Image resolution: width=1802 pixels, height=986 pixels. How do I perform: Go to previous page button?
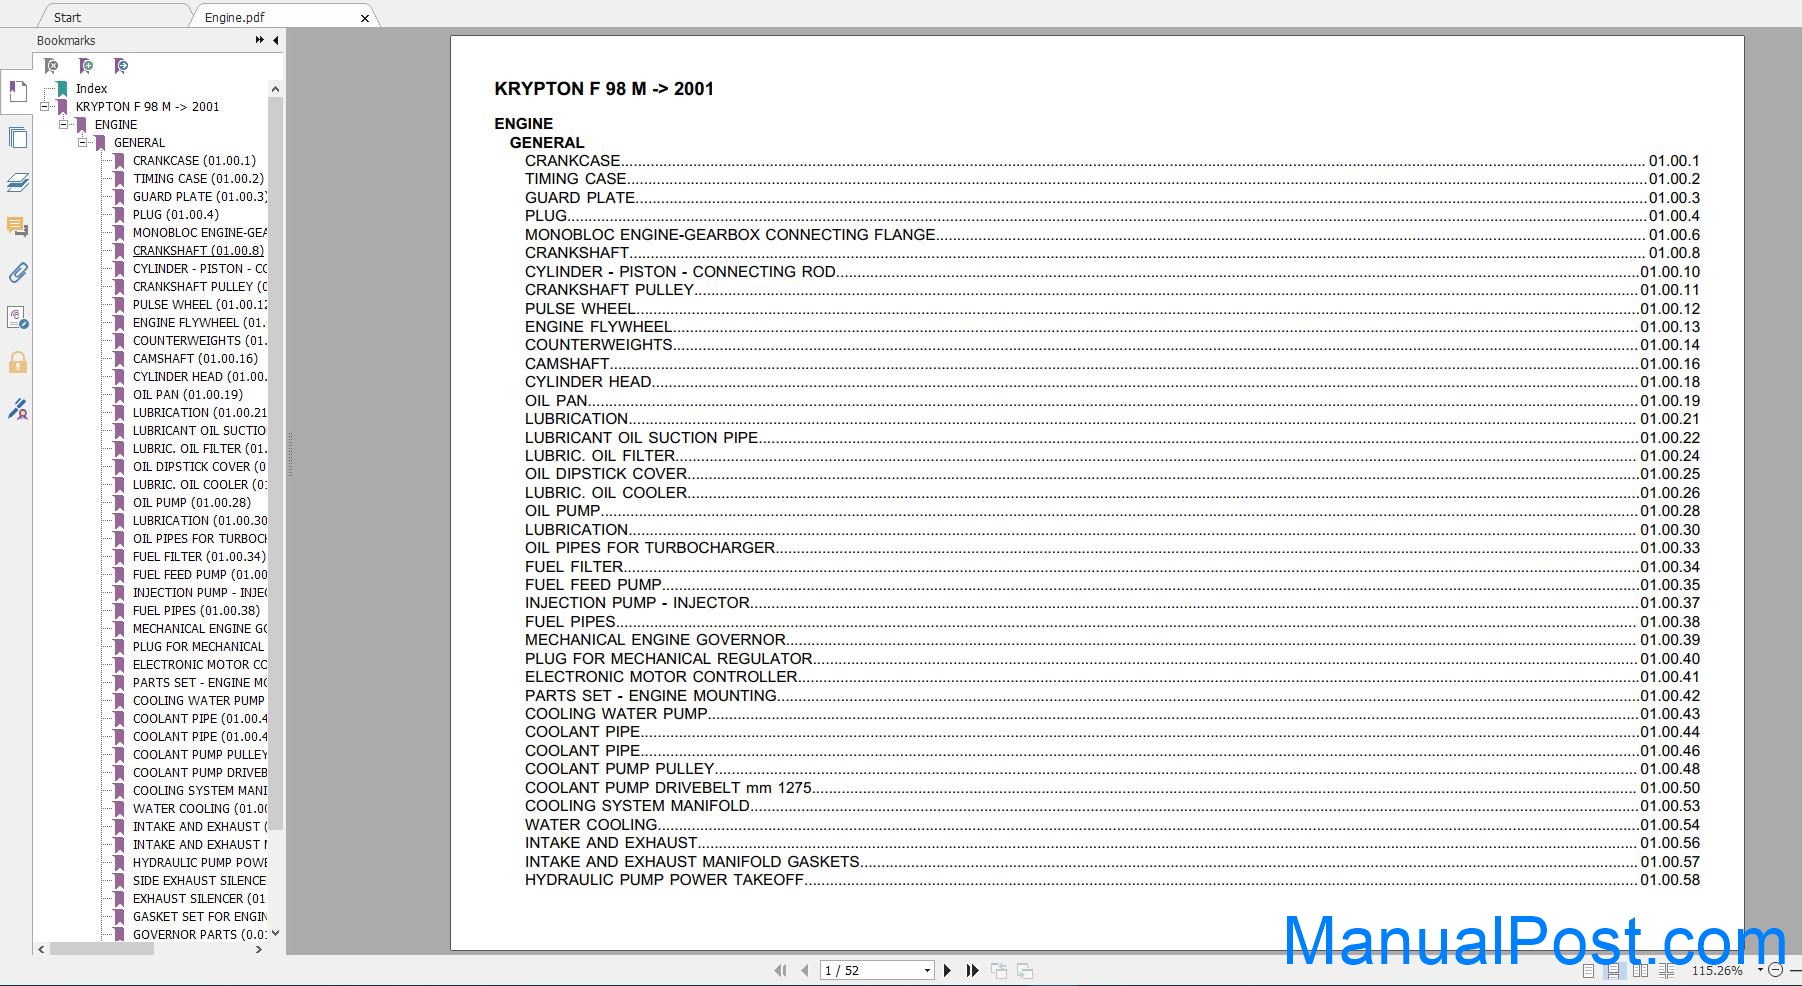coord(804,970)
